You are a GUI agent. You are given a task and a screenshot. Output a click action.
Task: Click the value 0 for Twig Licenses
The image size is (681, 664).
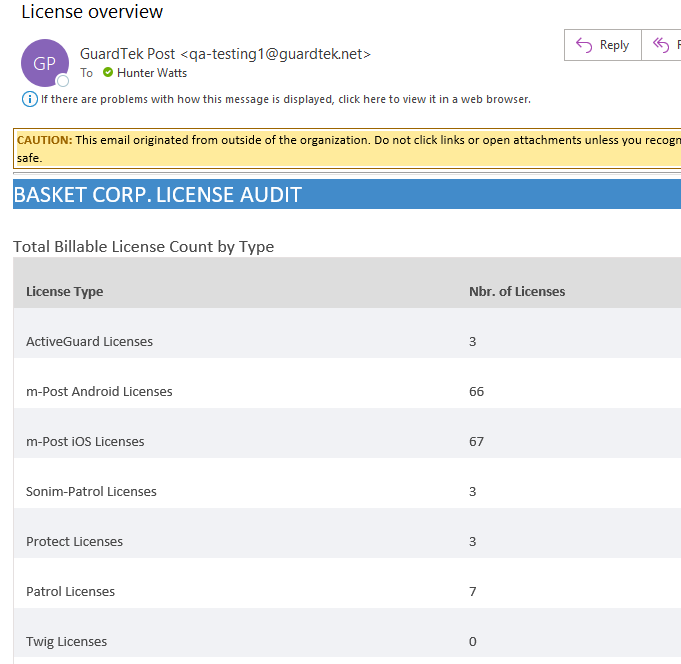[473, 641]
